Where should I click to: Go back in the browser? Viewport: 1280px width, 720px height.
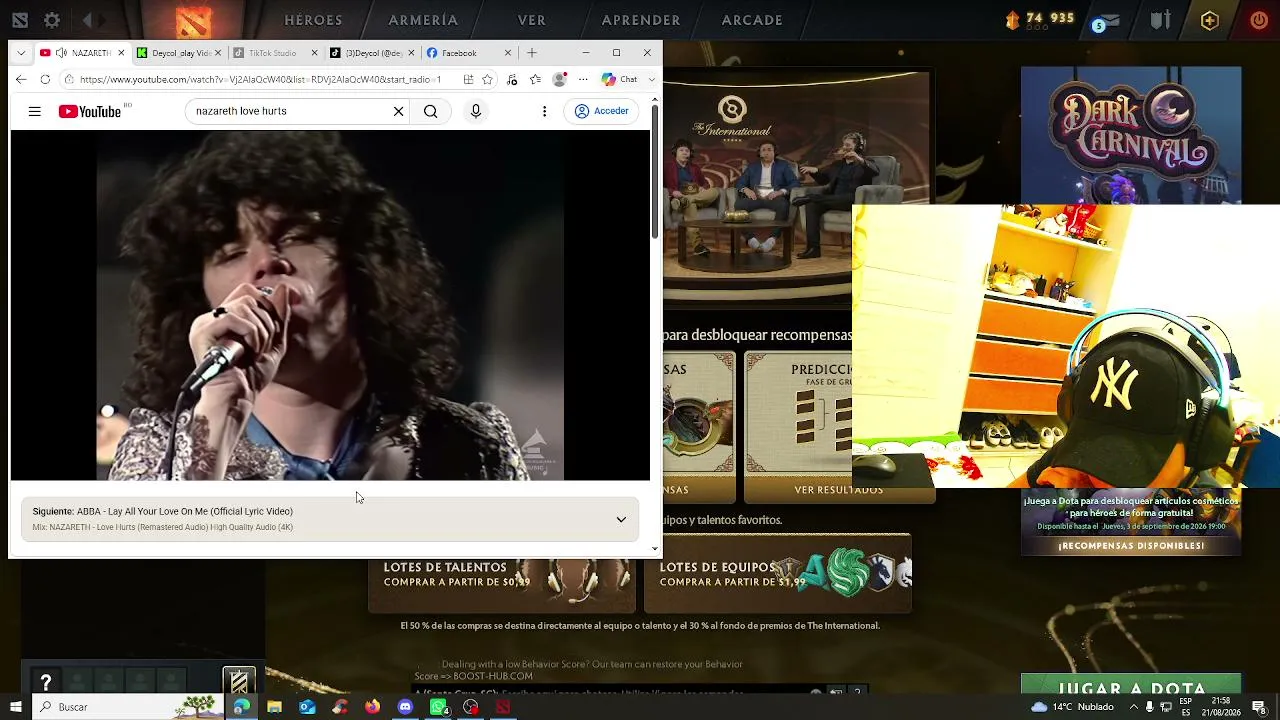pyautogui.click(x=21, y=79)
